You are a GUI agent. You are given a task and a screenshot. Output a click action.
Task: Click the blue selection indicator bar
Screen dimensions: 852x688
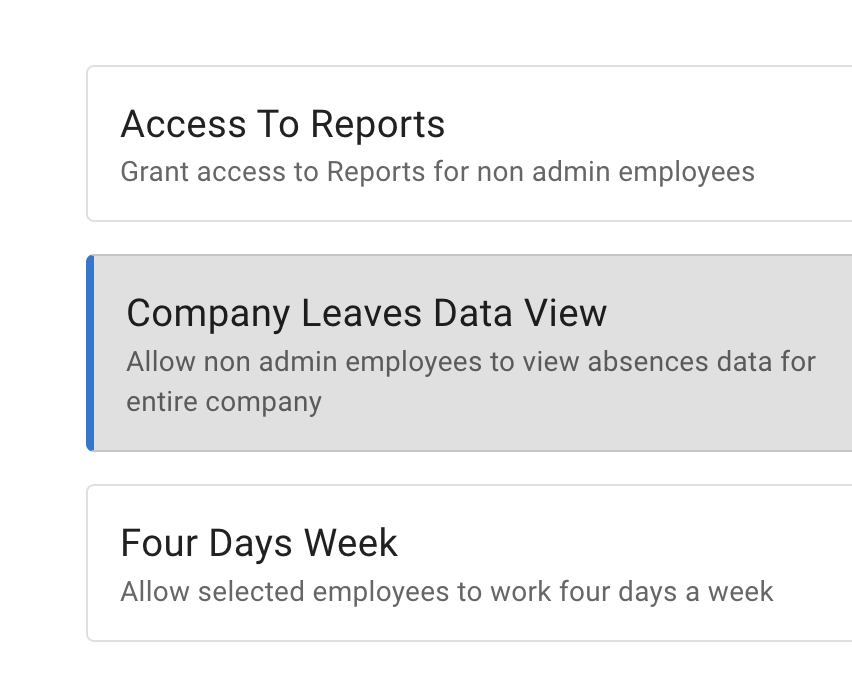91,352
